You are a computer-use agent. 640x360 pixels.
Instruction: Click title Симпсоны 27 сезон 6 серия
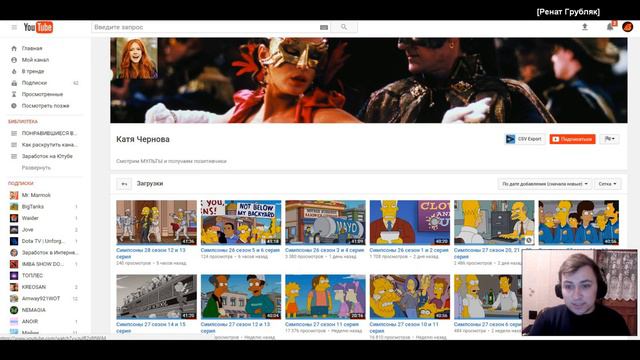pos(488,324)
